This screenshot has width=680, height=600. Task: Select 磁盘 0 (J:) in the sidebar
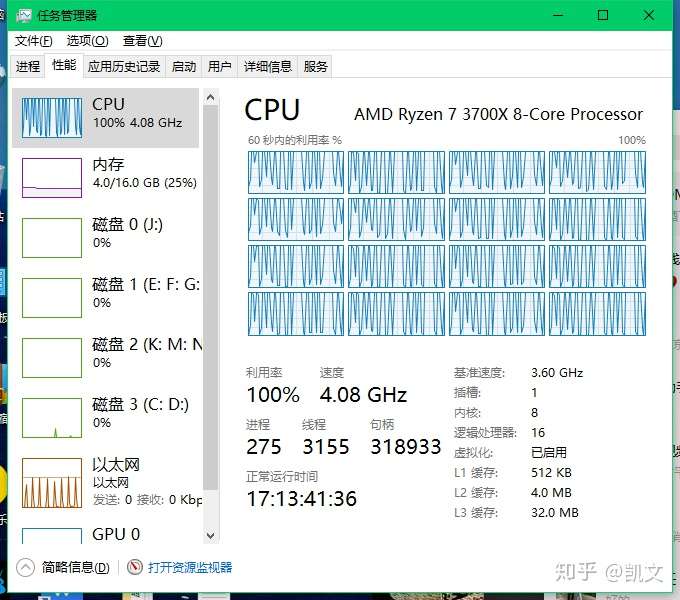106,238
